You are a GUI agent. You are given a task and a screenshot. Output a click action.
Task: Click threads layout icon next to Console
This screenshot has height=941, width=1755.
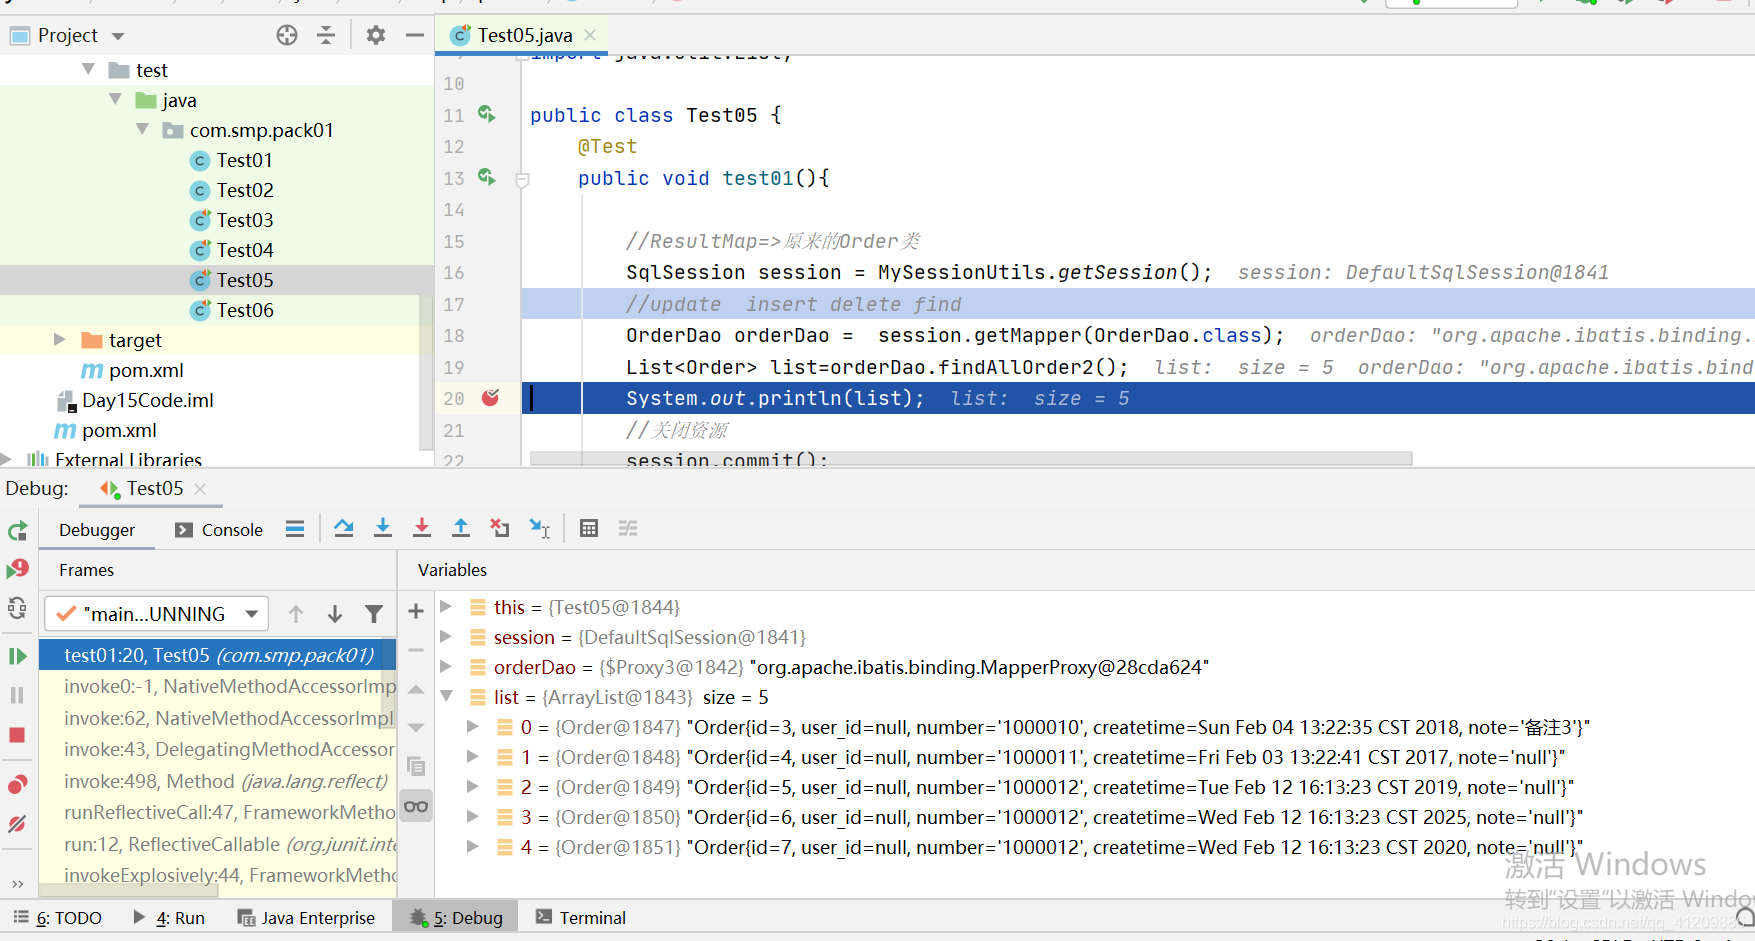point(295,529)
